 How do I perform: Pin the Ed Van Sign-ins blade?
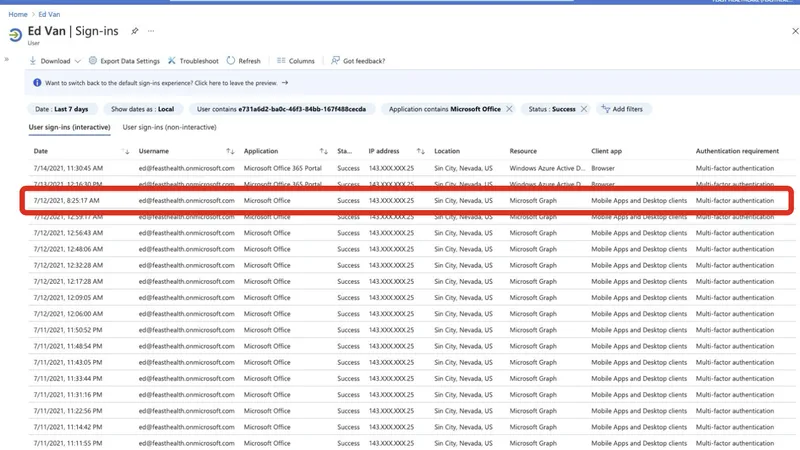tap(135, 31)
